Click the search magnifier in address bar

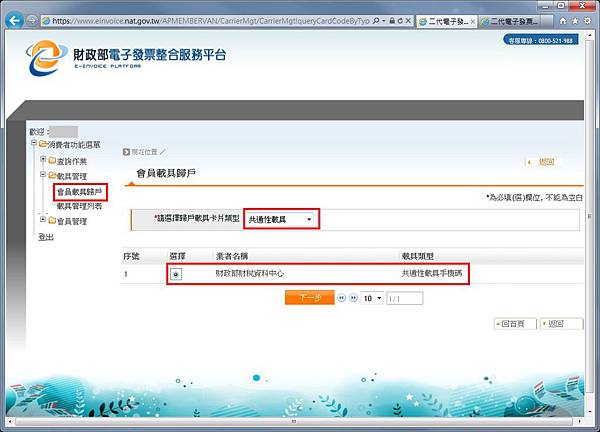tap(377, 21)
